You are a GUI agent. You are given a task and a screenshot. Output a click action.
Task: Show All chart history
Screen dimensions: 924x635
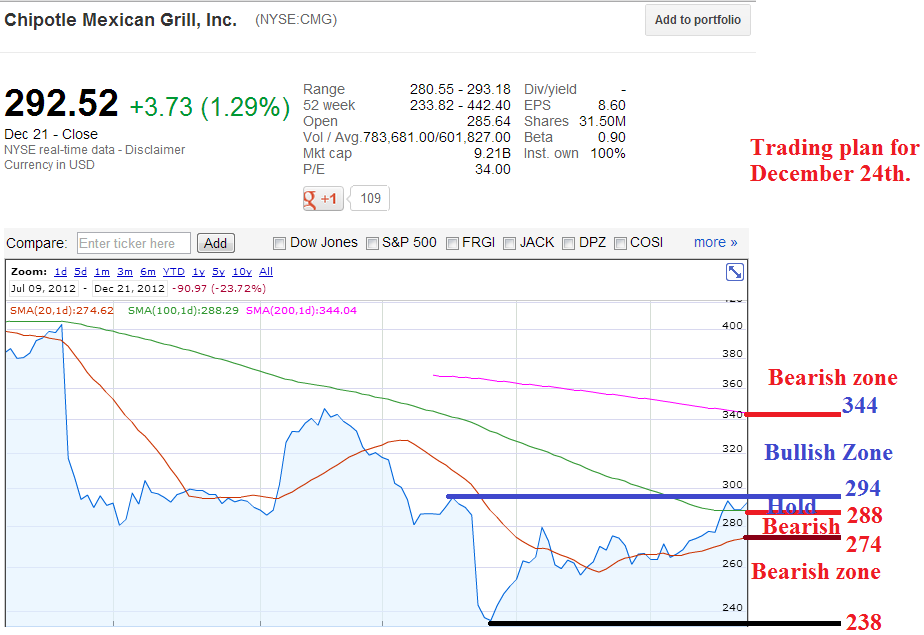click(x=266, y=272)
